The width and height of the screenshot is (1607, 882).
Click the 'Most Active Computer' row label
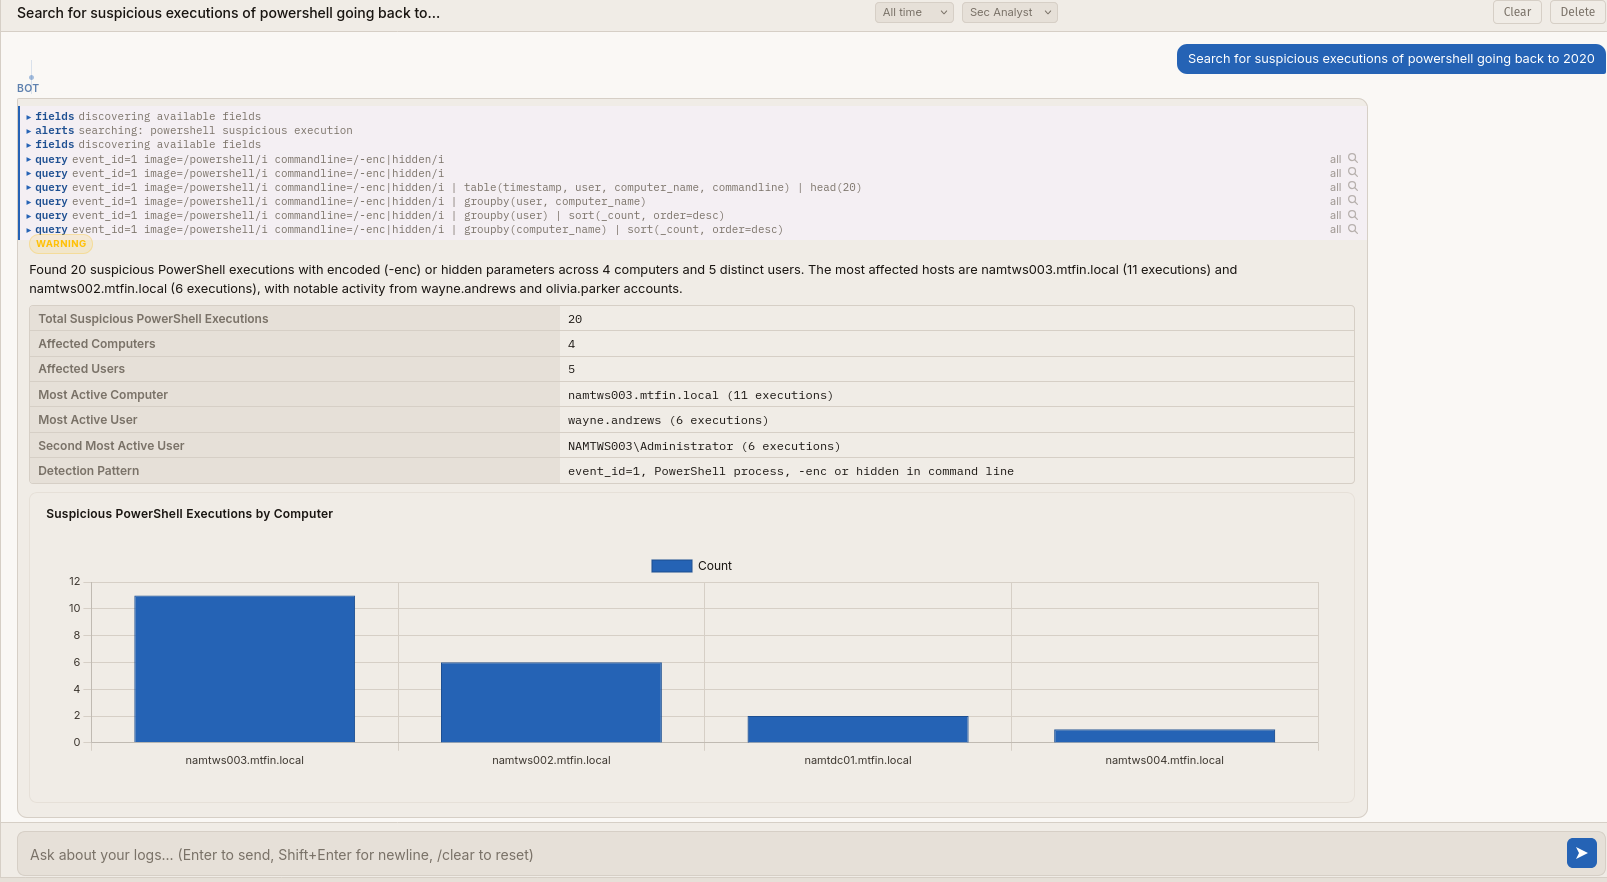pyautogui.click(x=103, y=395)
